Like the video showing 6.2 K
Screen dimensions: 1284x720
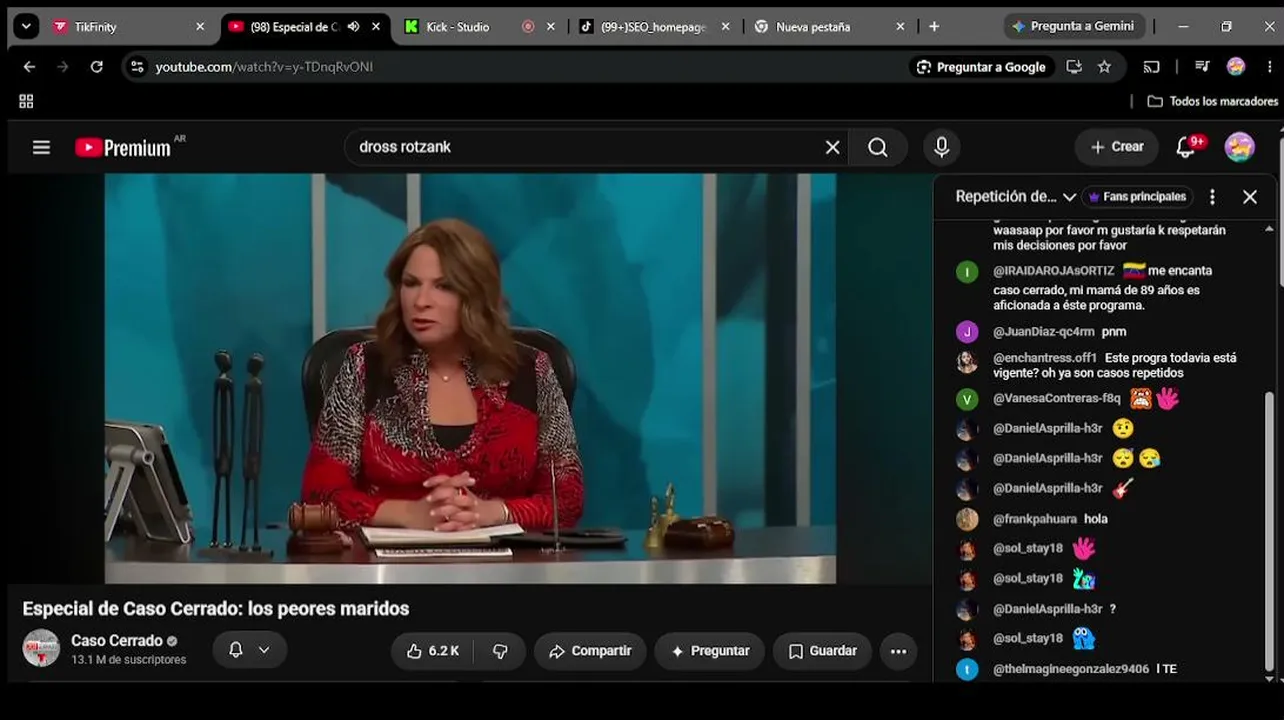tap(432, 651)
